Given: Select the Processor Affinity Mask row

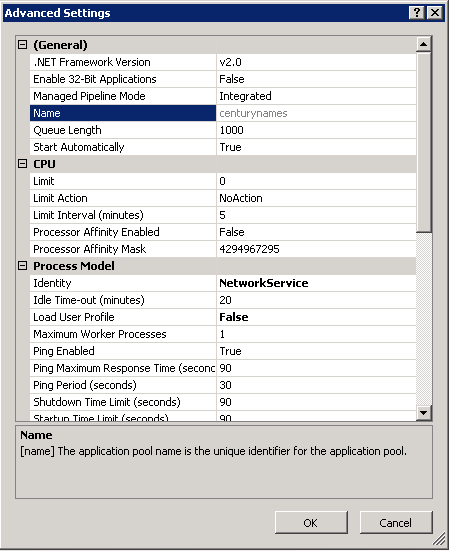Looking at the screenshot, I should coord(223,249).
